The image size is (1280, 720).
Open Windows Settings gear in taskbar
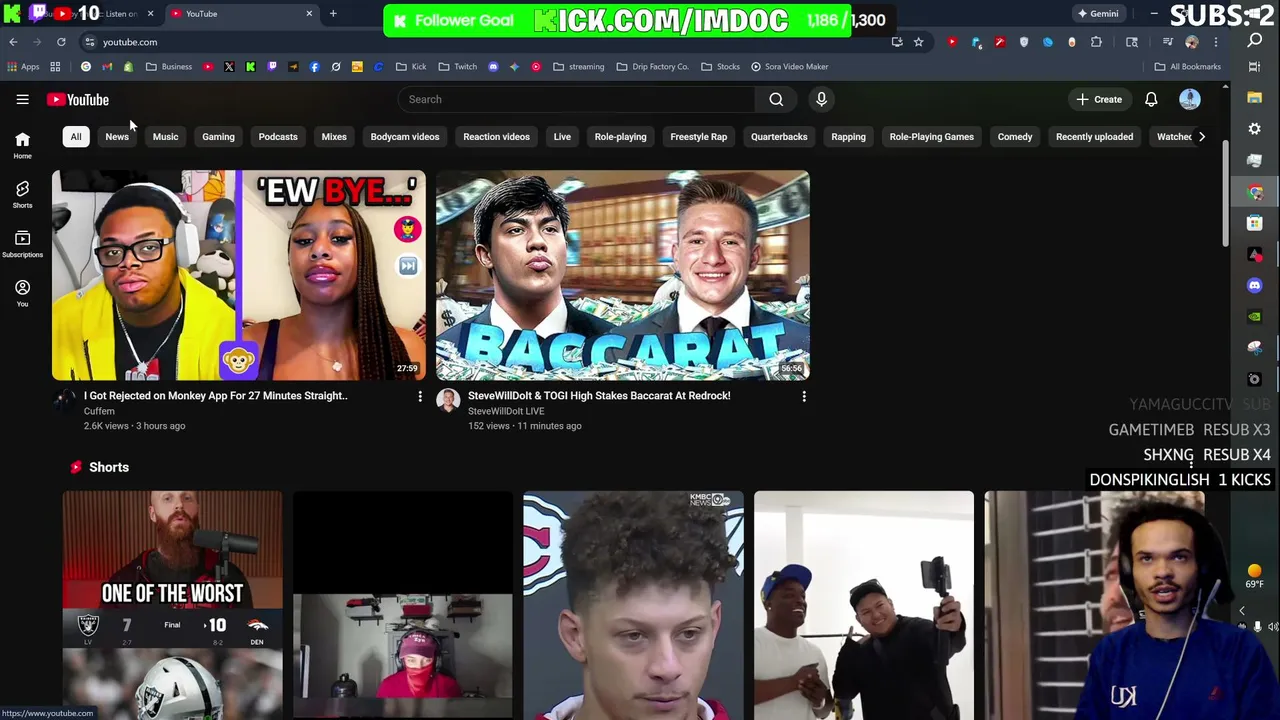[1255, 129]
